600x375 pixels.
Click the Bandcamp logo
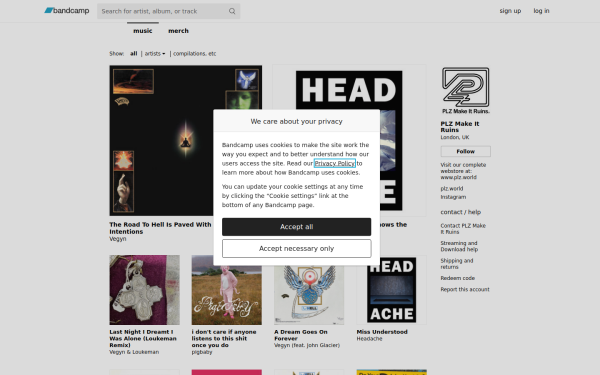coord(67,11)
